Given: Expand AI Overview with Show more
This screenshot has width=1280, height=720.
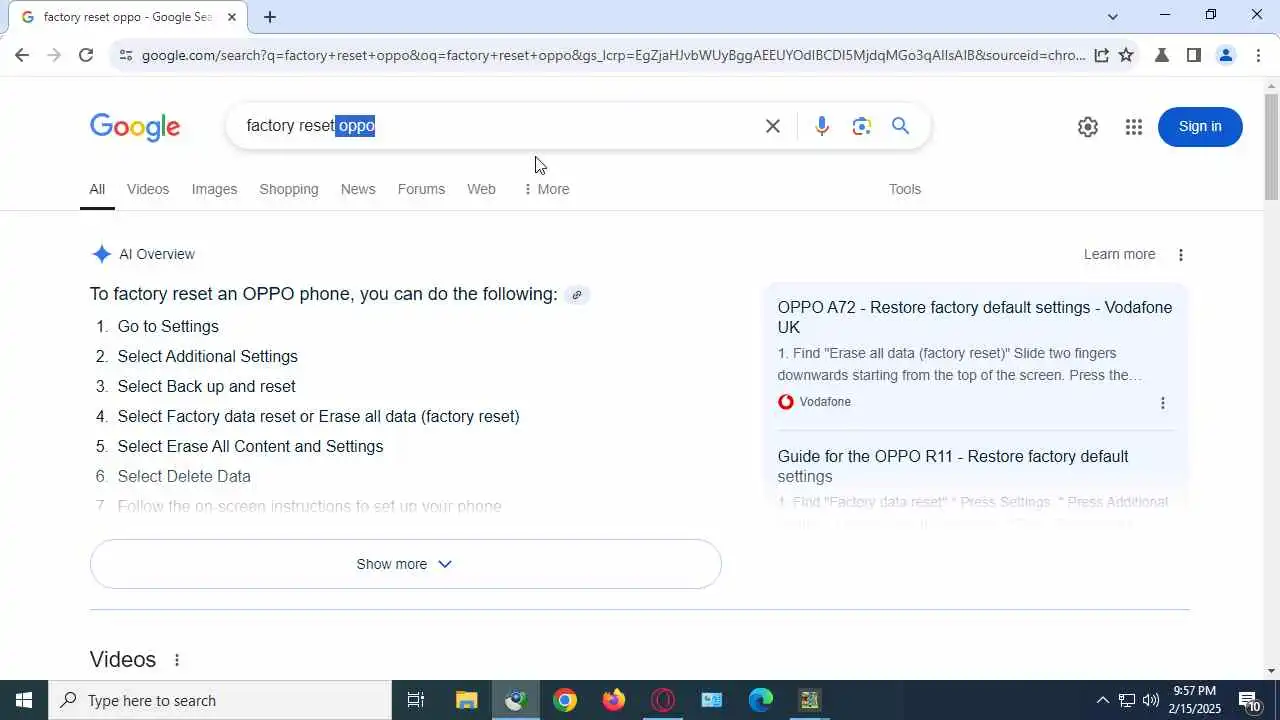Looking at the screenshot, I should (405, 564).
